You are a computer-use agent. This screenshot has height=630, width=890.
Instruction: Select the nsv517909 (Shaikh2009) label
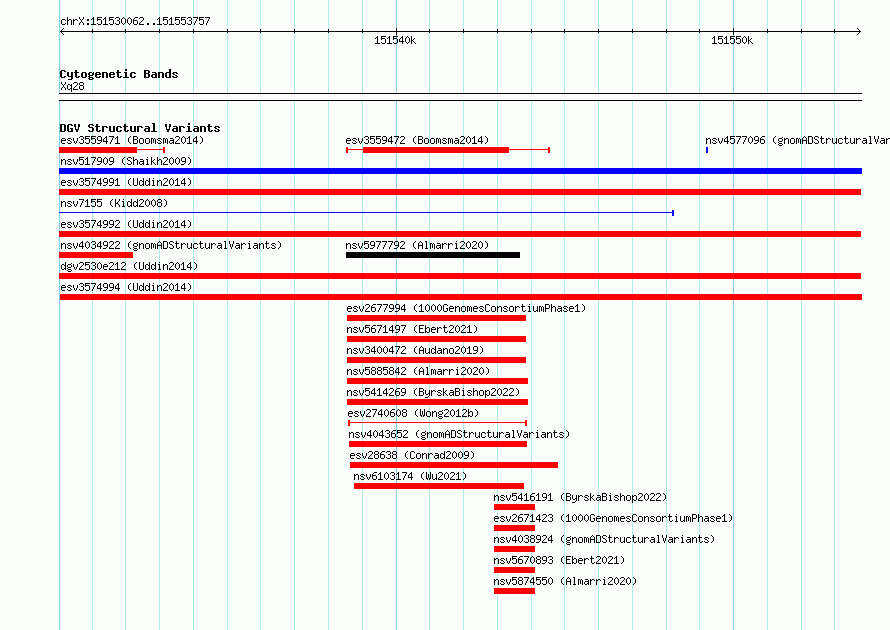click(x=126, y=161)
